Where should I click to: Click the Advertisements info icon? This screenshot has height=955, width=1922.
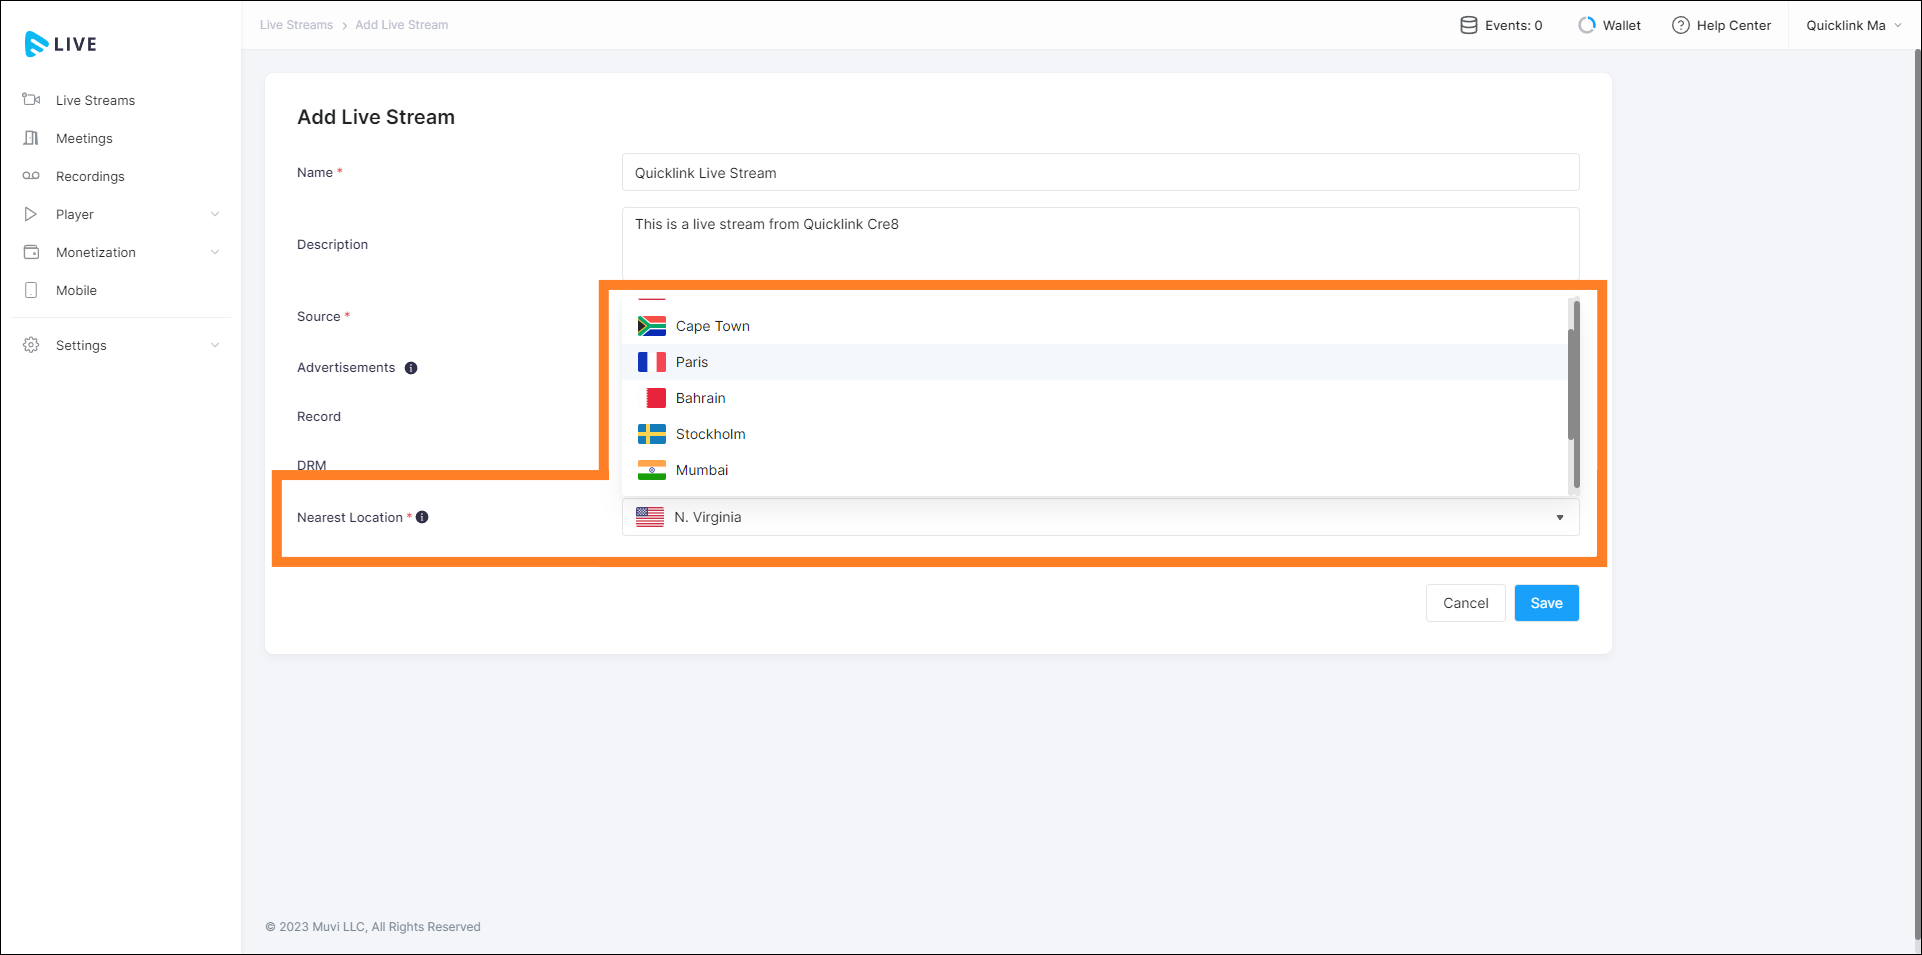point(411,368)
